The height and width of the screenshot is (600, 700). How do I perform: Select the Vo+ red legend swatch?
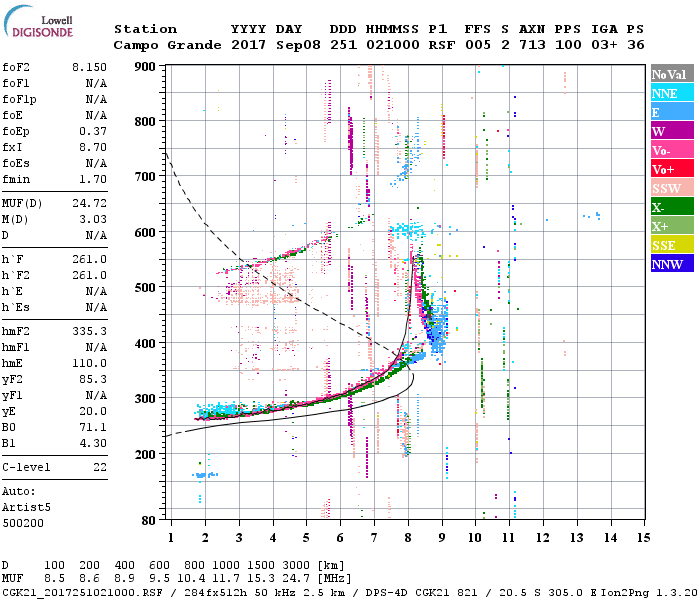click(x=672, y=169)
